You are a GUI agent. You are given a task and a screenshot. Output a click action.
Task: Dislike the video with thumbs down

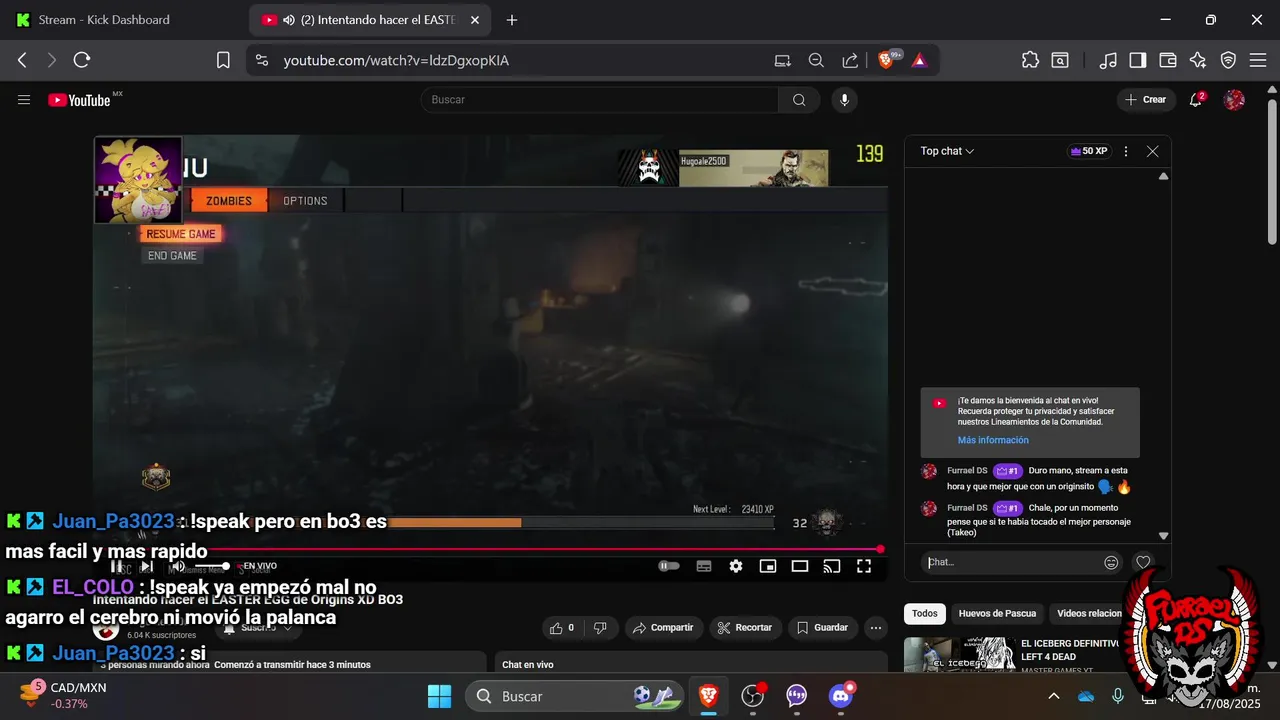pyautogui.click(x=600, y=628)
